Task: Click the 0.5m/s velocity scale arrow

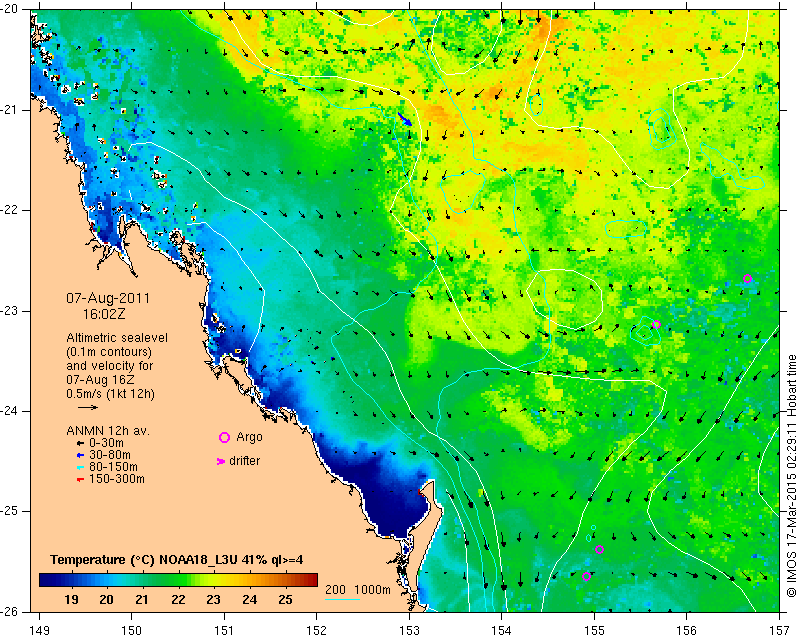Action: (88, 407)
